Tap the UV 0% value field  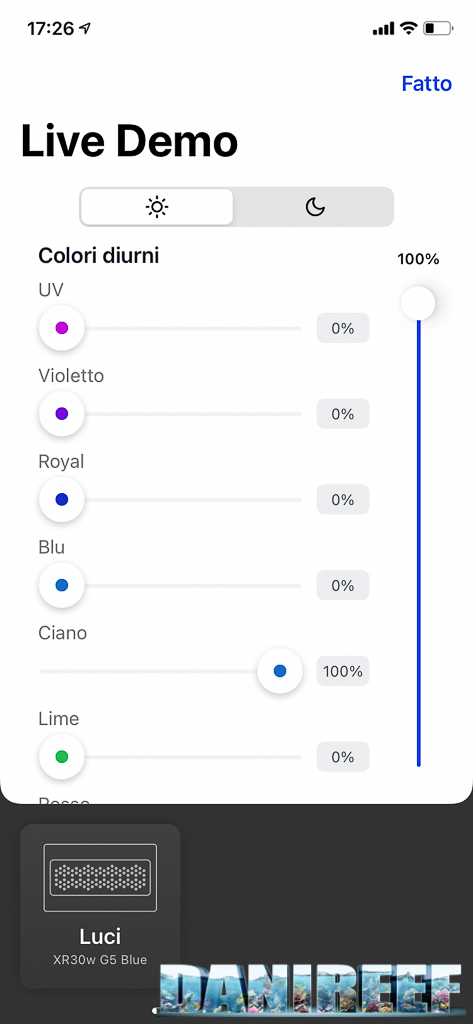343,328
